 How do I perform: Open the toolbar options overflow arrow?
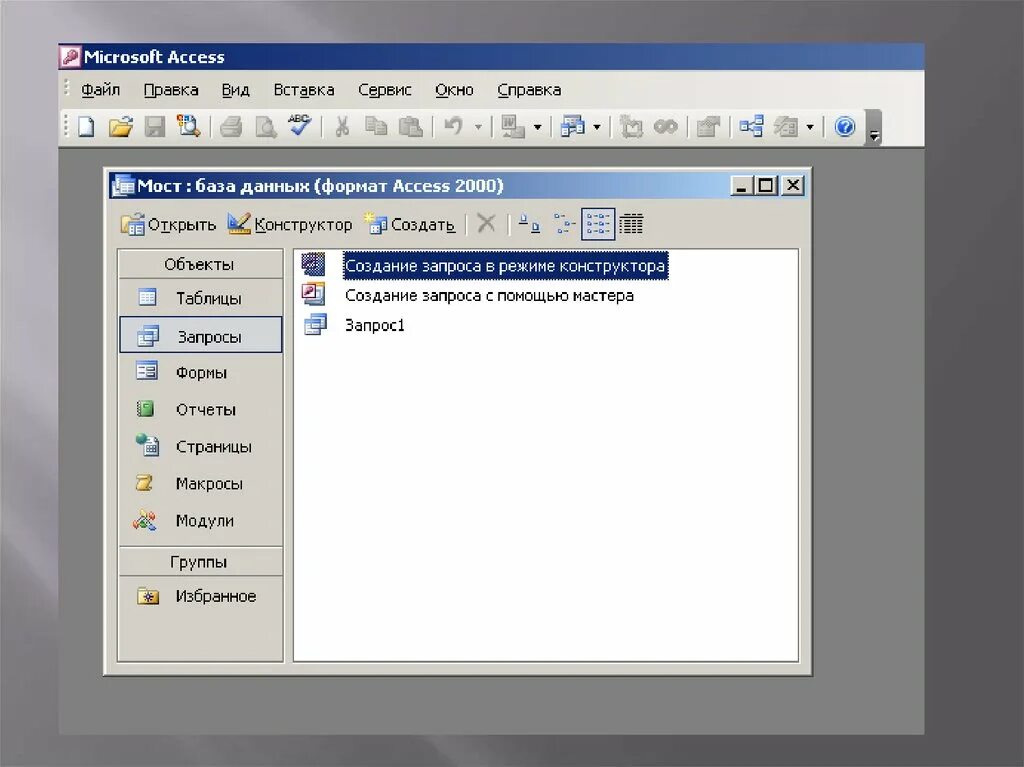click(874, 128)
